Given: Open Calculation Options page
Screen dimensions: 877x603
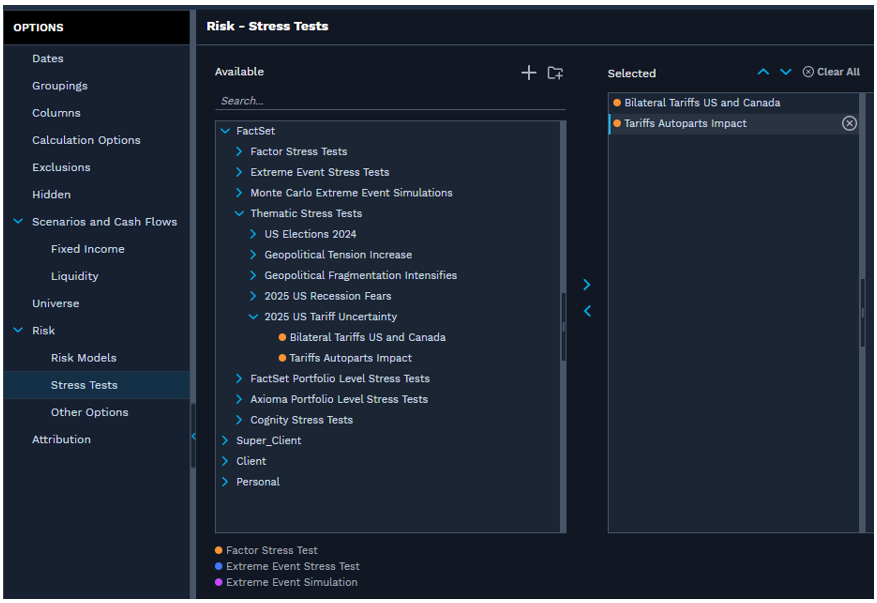Looking at the screenshot, I should pos(86,140).
